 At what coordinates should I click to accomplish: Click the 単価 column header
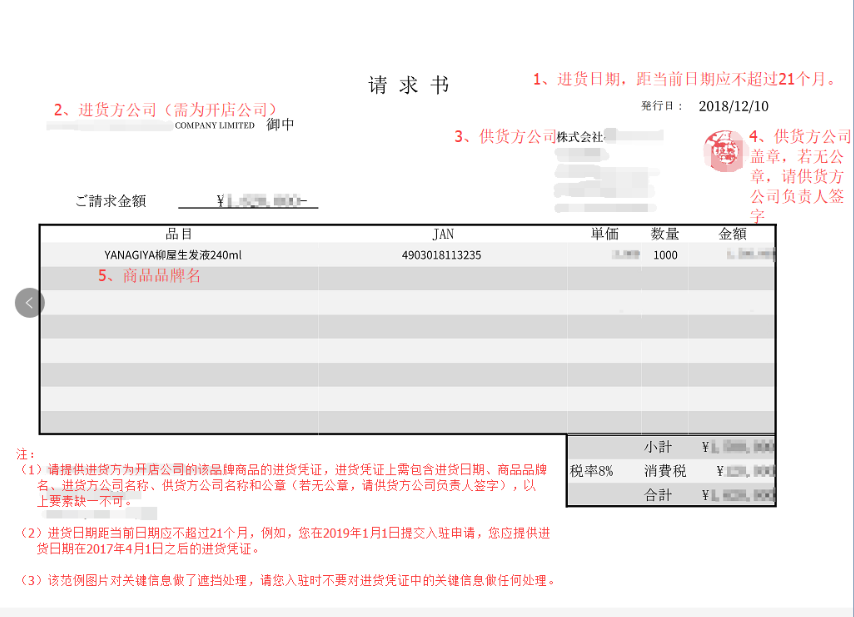pos(604,234)
